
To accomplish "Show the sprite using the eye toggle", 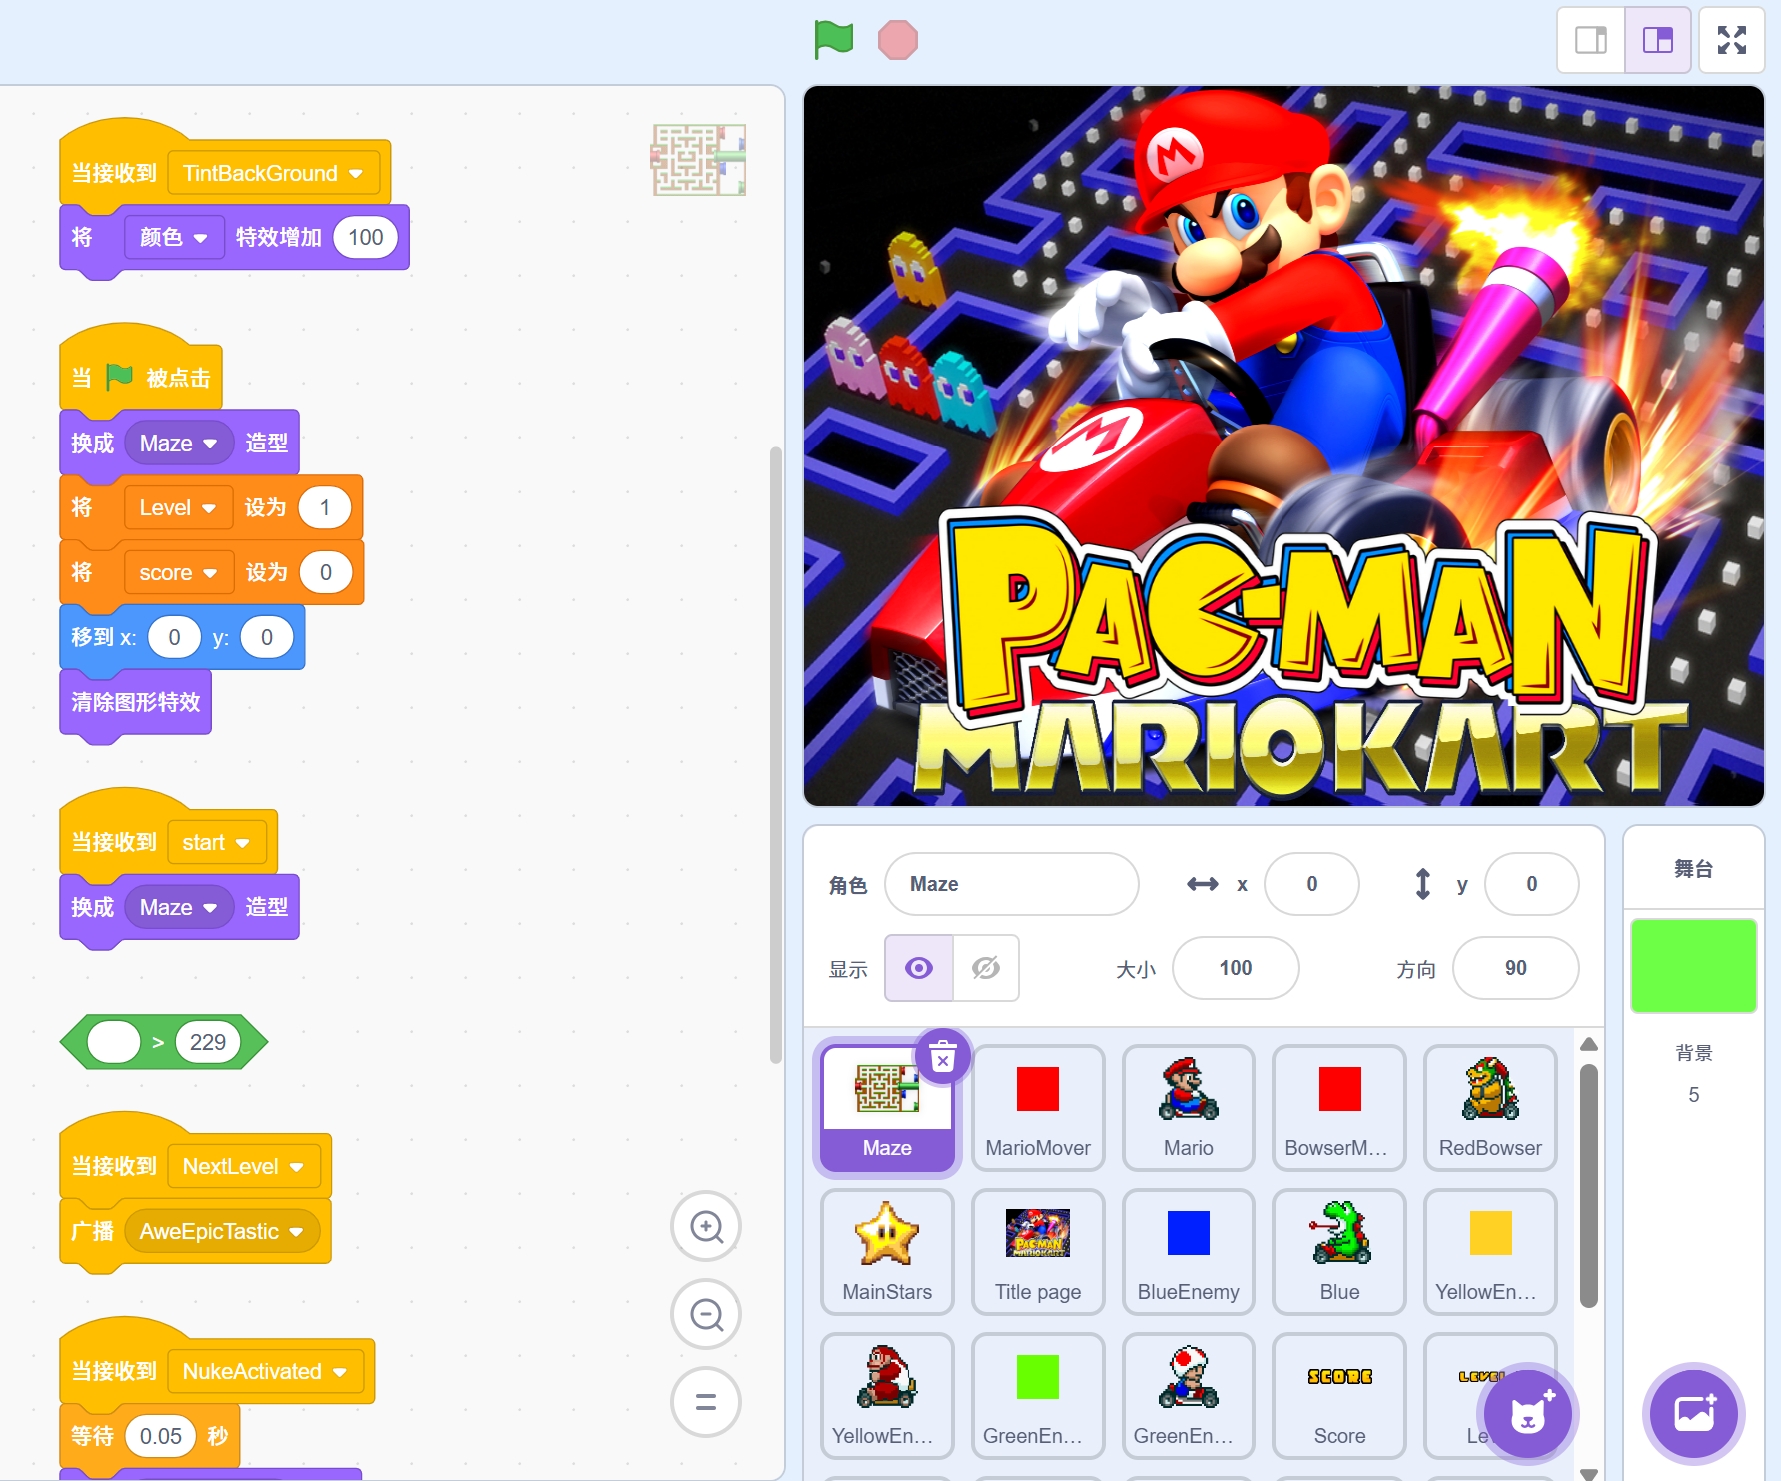I will pos(919,968).
